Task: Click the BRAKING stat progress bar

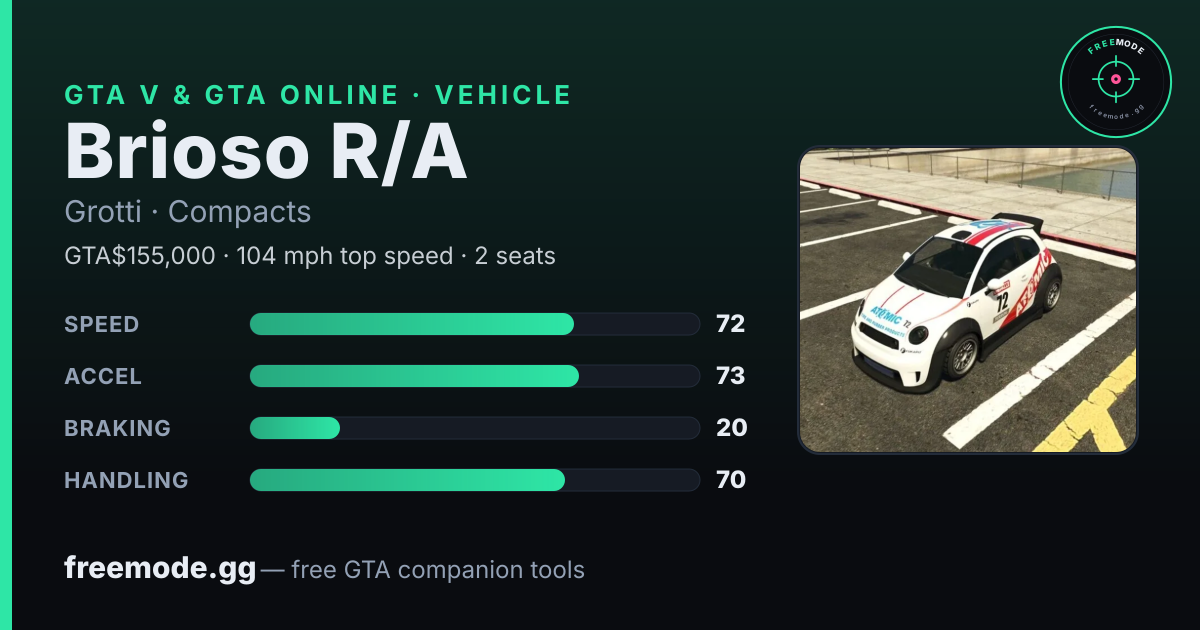Action: 474,428
